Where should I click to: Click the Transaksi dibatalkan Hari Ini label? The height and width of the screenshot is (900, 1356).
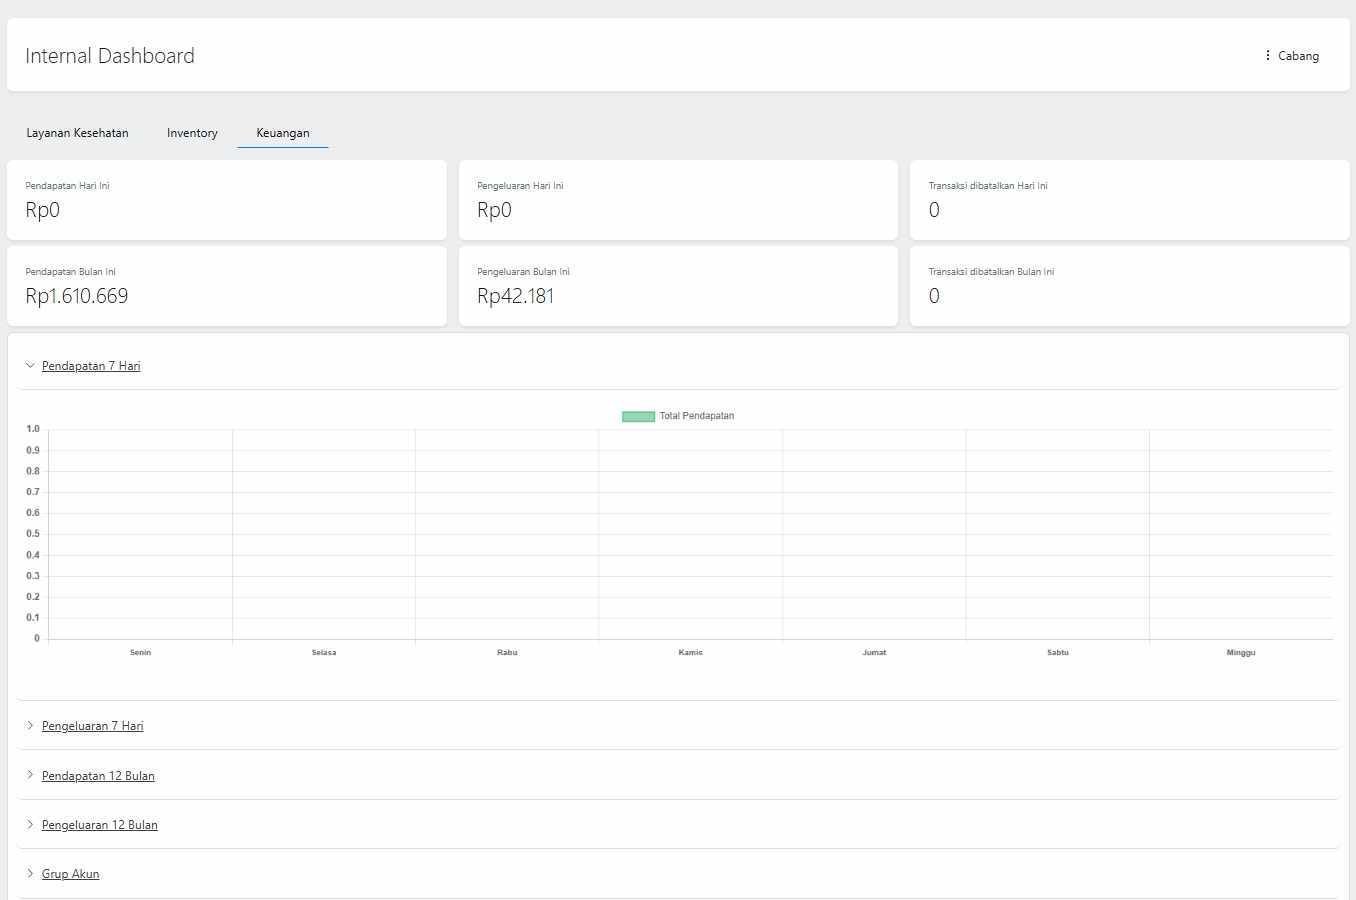tap(988, 186)
